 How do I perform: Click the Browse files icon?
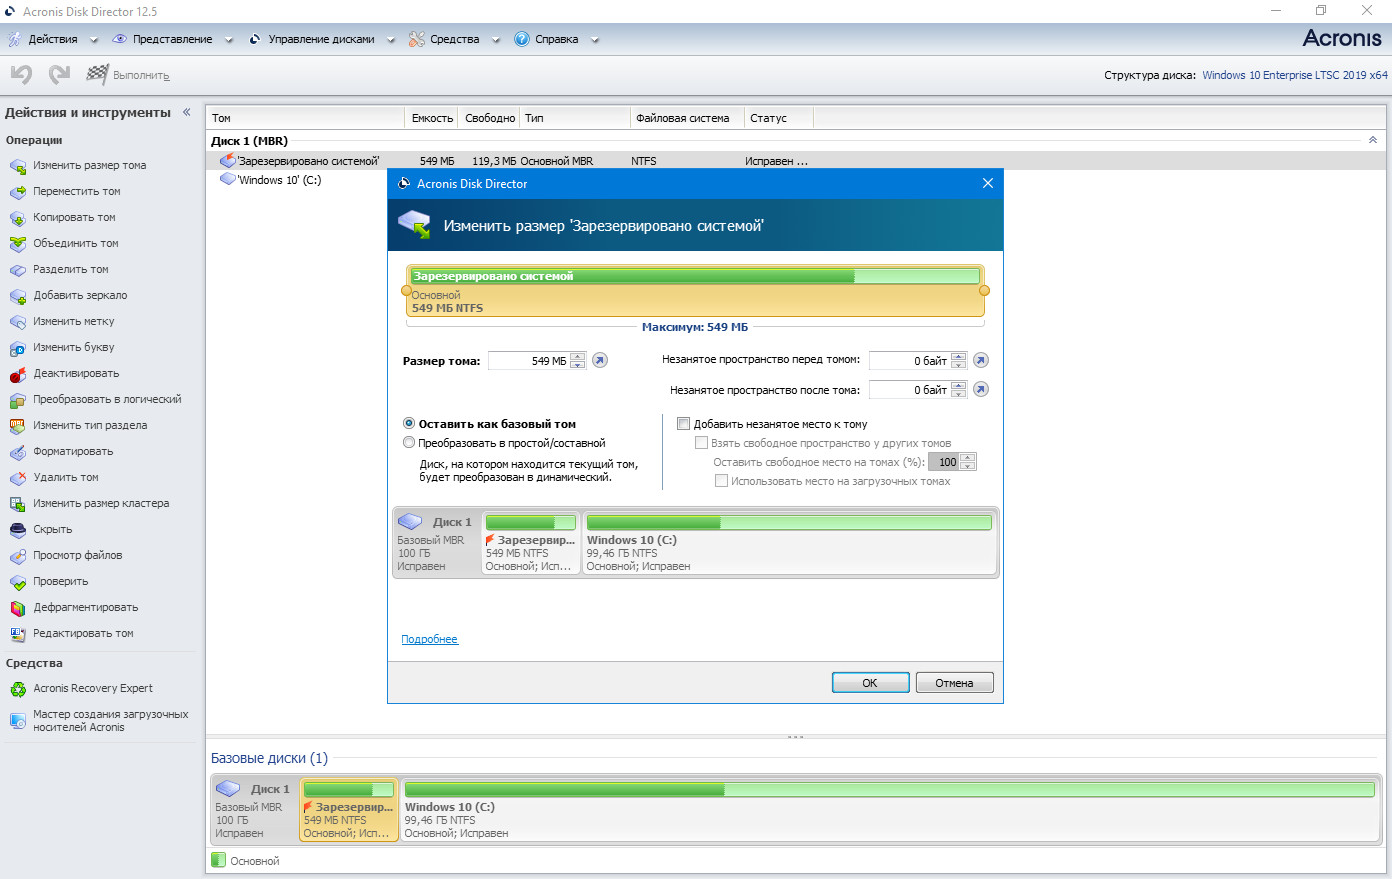(17, 556)
